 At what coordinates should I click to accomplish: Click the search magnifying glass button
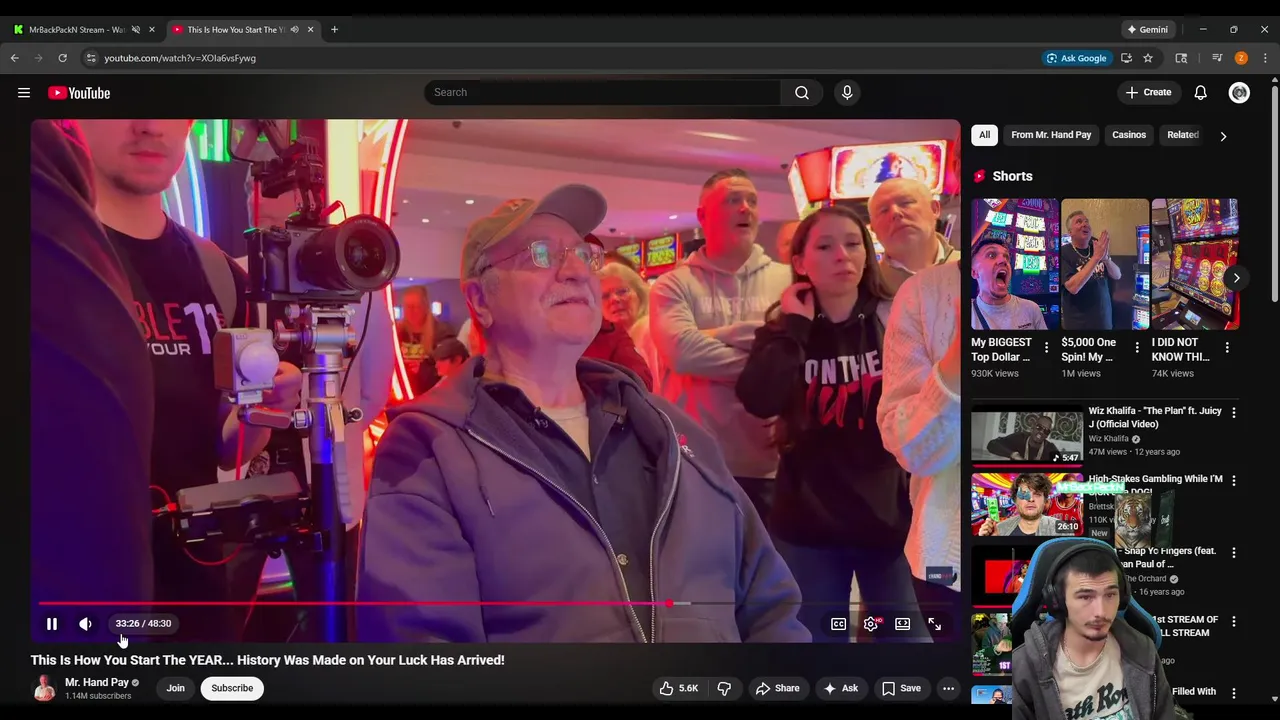(802, 92)
